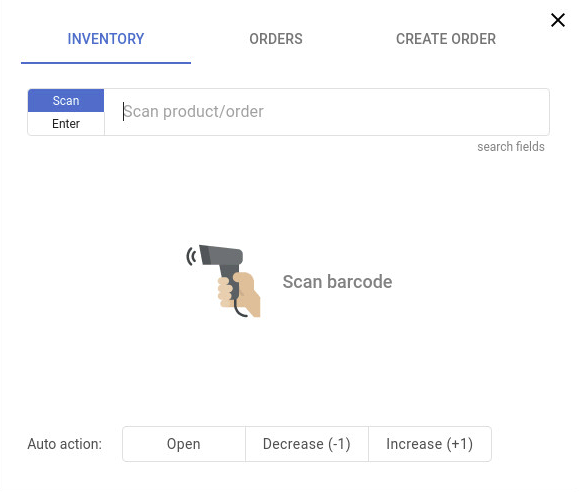Click the Scan barcode heading text
This screenshot has width=579, height=492.
(x=337, y=282)
